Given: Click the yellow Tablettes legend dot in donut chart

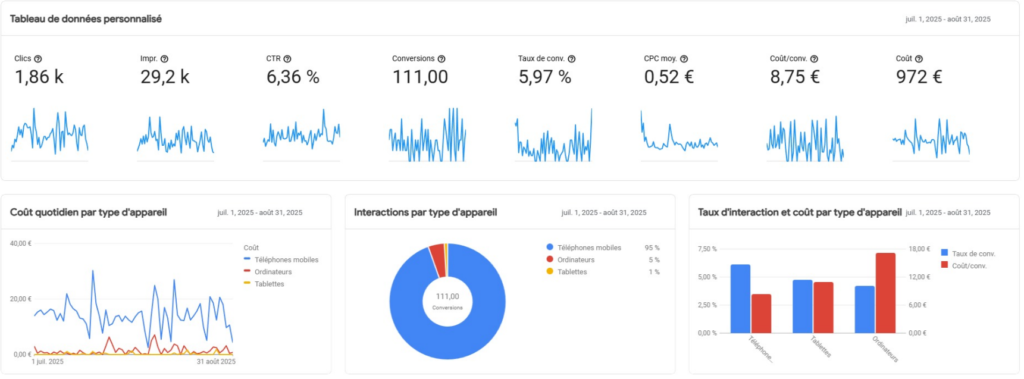Looking at the screenshot, I should pos(549,271).
